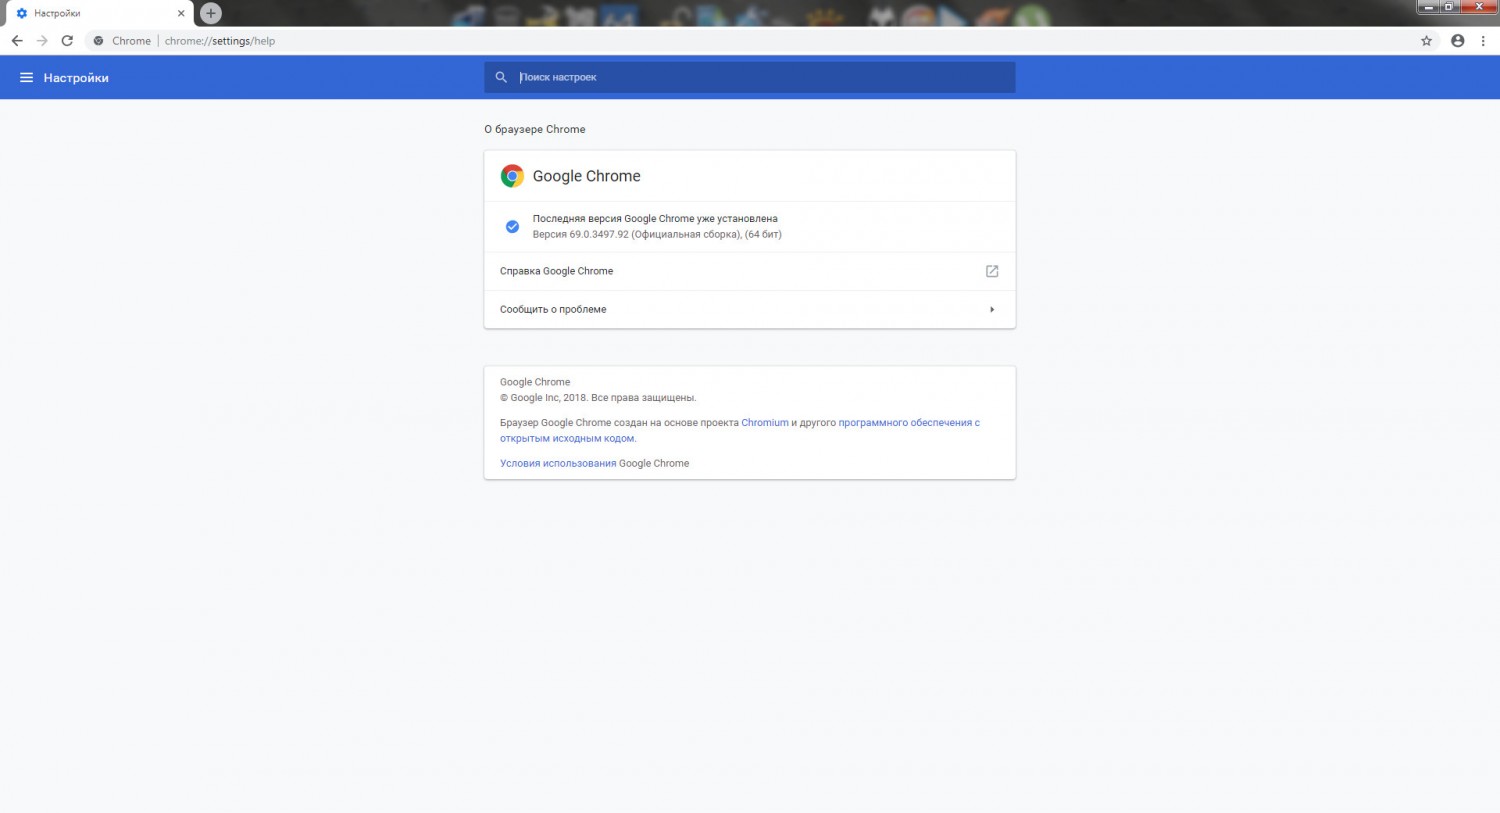Open the external link icon for Справка
The height and width of the screenshot is (813, 1500).
pyautogui.click(x=992, y=271)
